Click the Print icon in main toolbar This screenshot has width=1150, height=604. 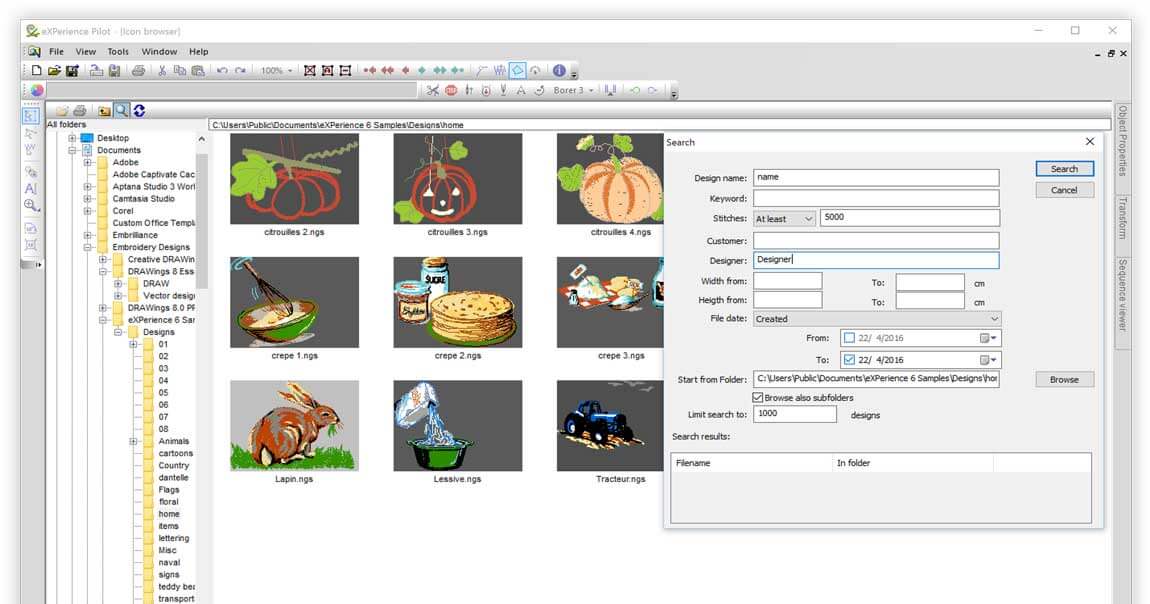click(x=138, y=70)
